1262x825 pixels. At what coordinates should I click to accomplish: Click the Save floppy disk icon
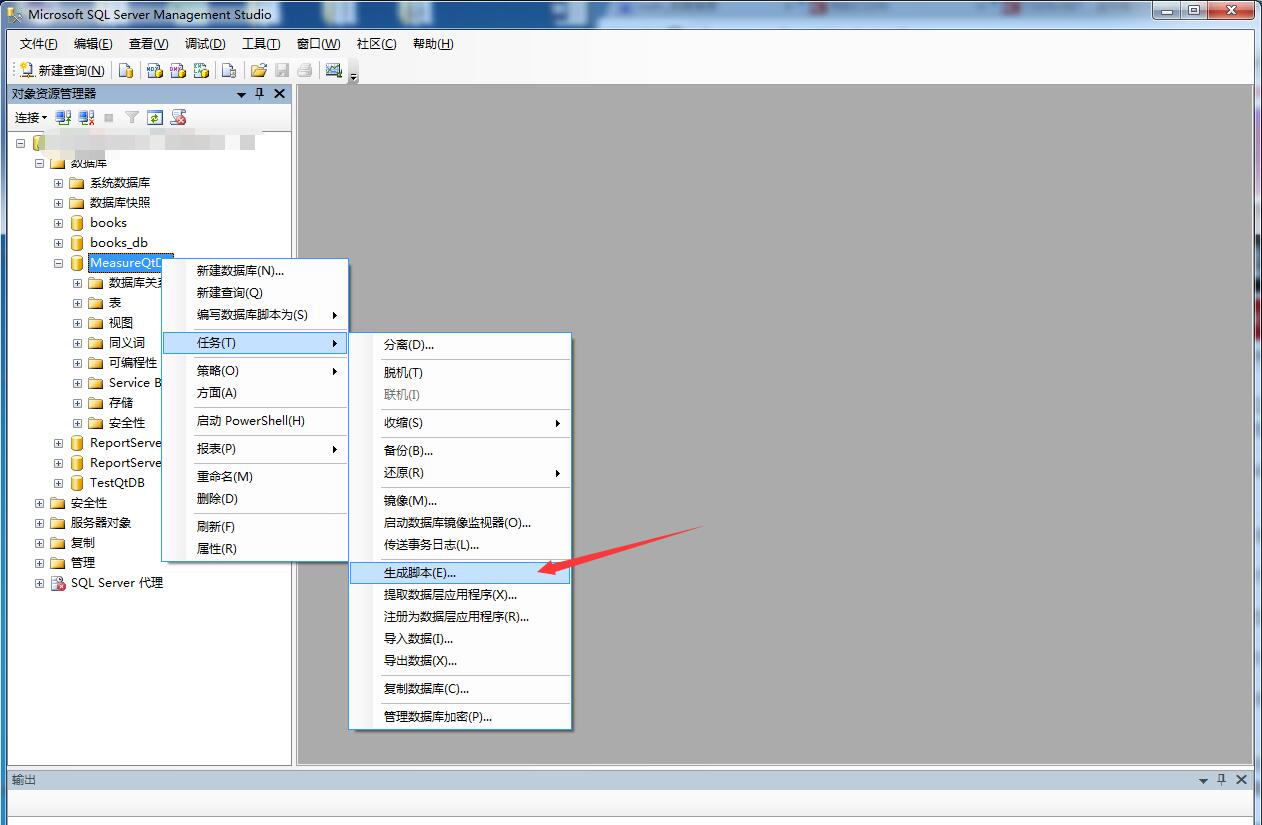(282, 70)
